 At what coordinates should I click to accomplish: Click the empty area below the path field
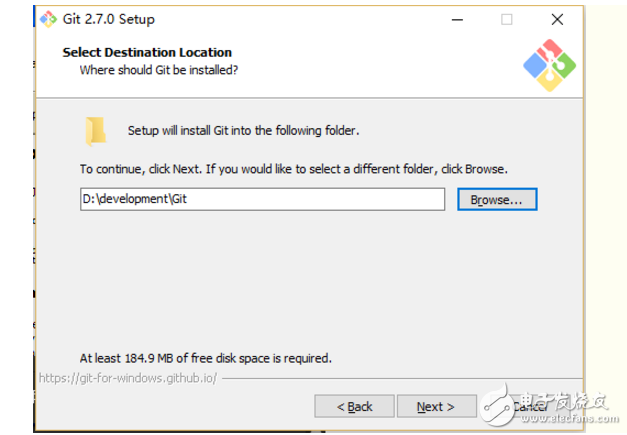[300, 280]
